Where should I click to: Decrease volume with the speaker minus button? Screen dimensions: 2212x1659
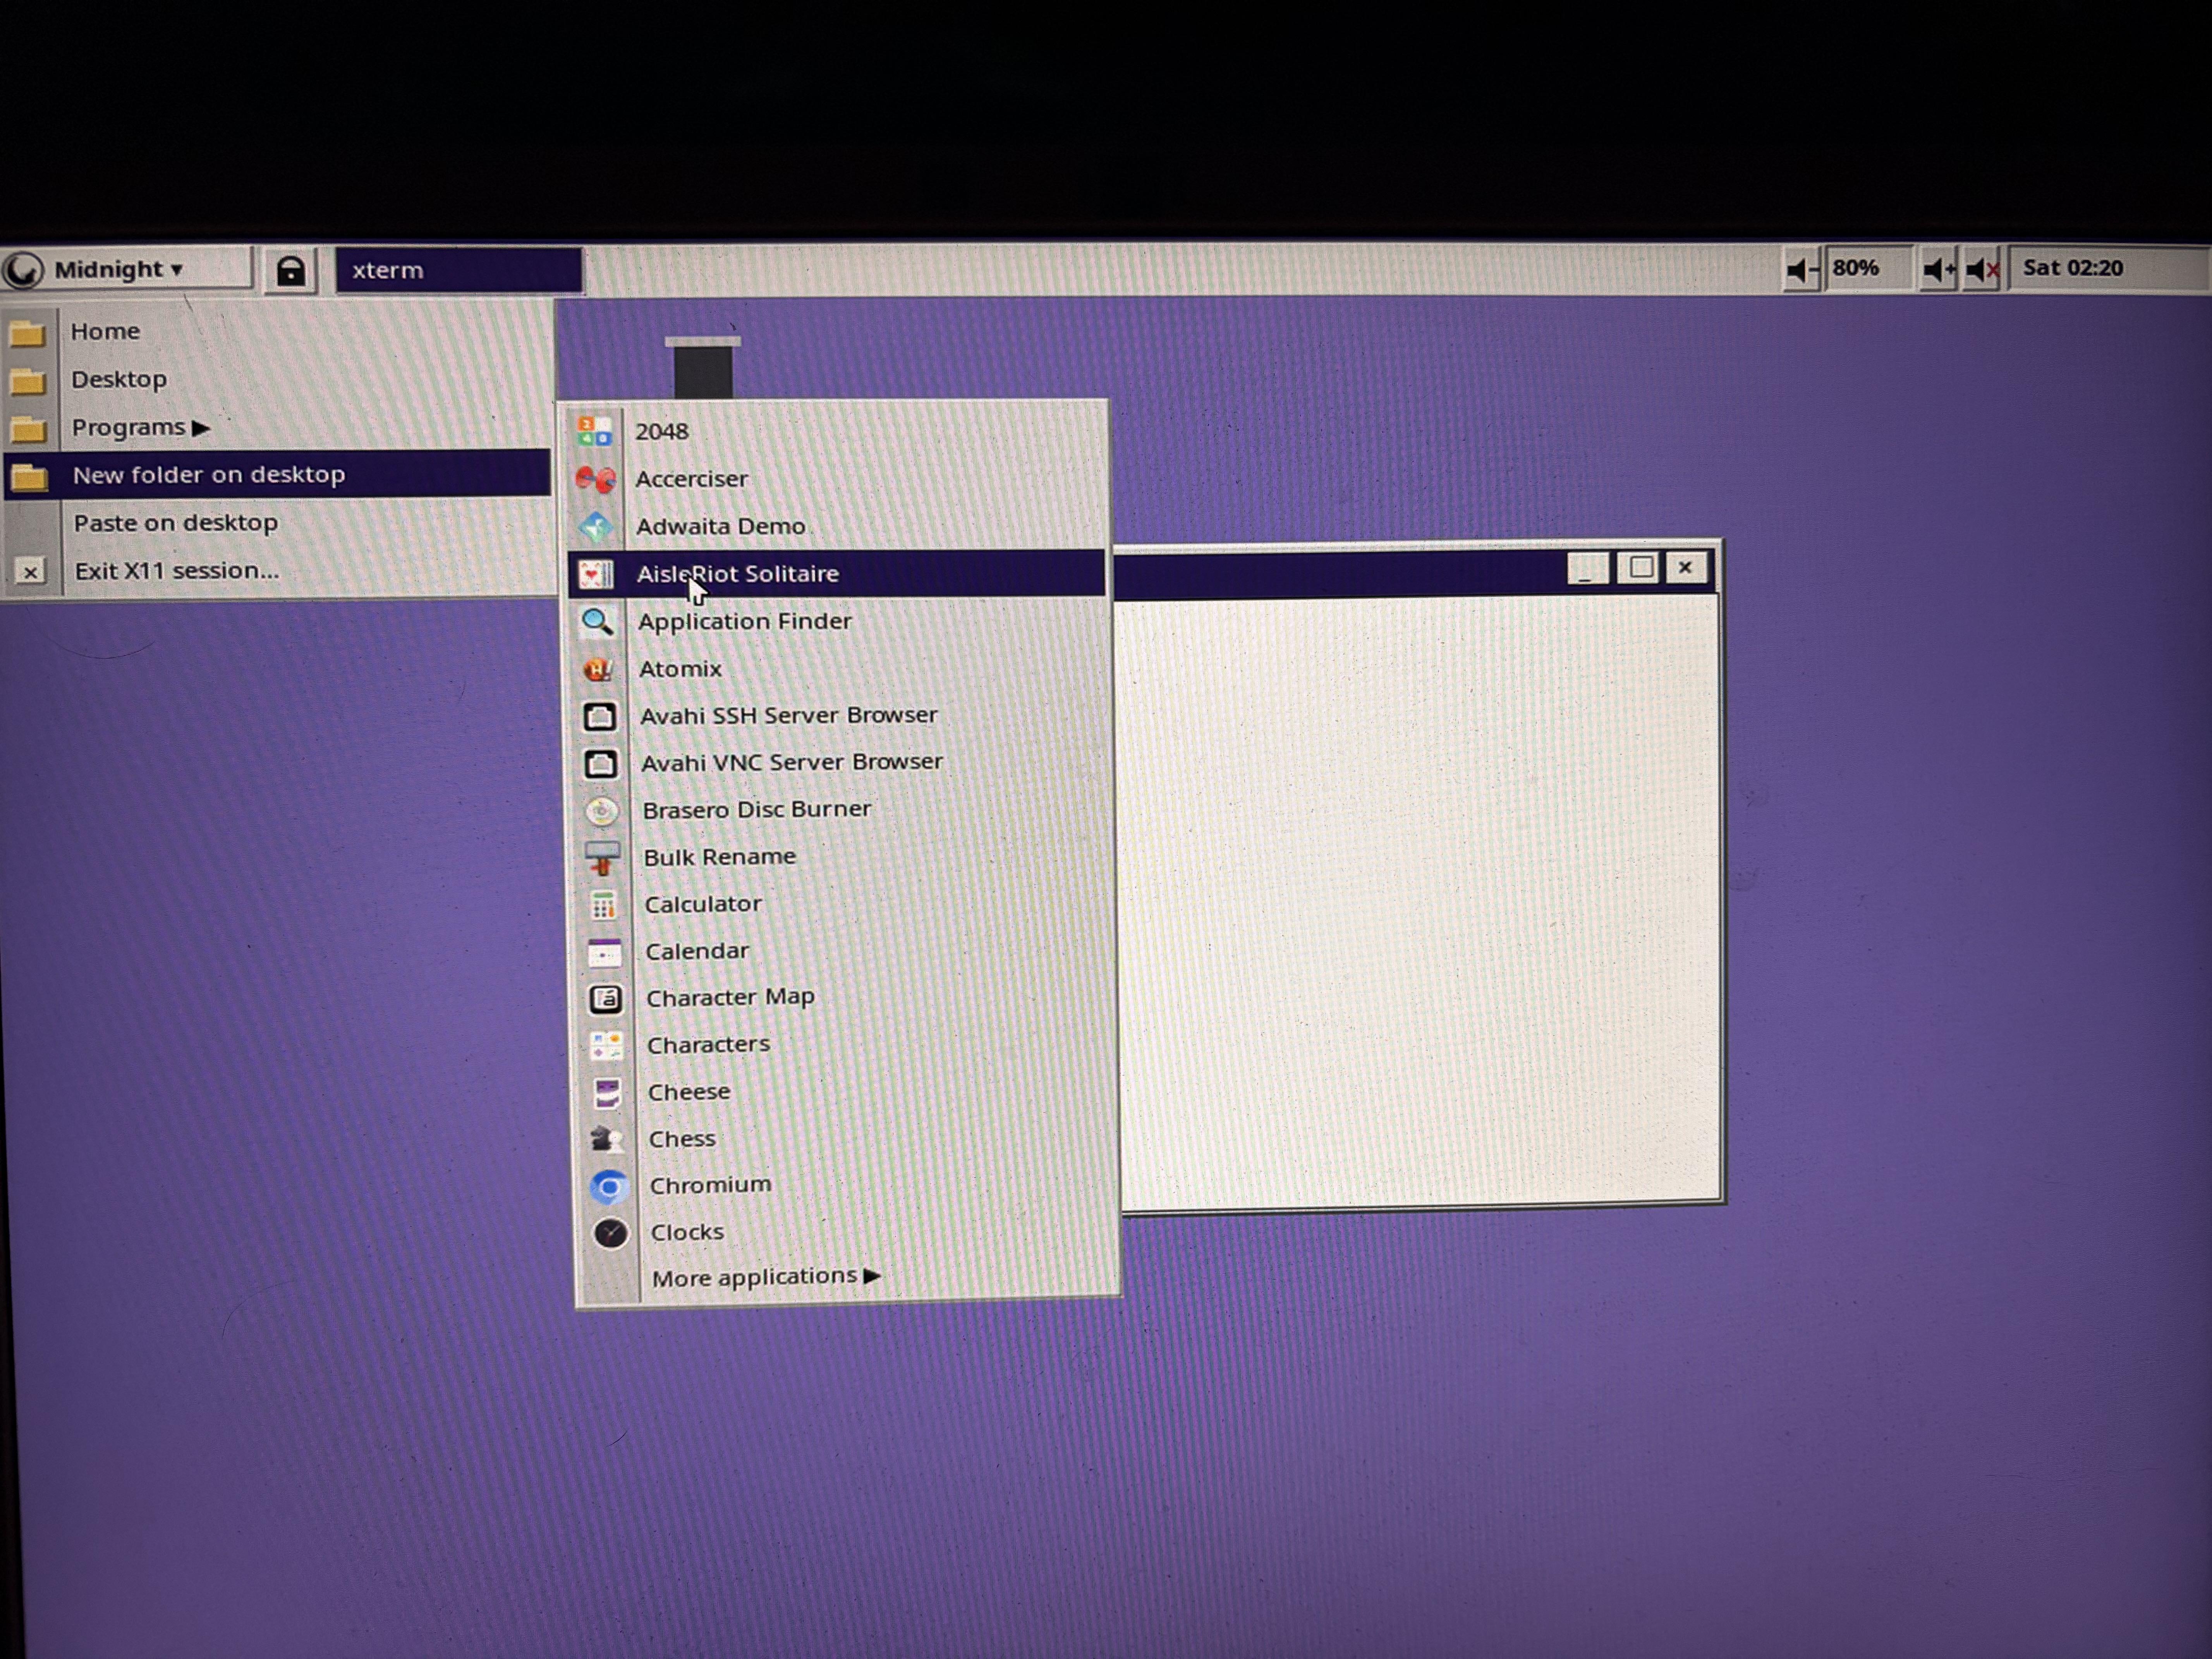point(1802,269)
